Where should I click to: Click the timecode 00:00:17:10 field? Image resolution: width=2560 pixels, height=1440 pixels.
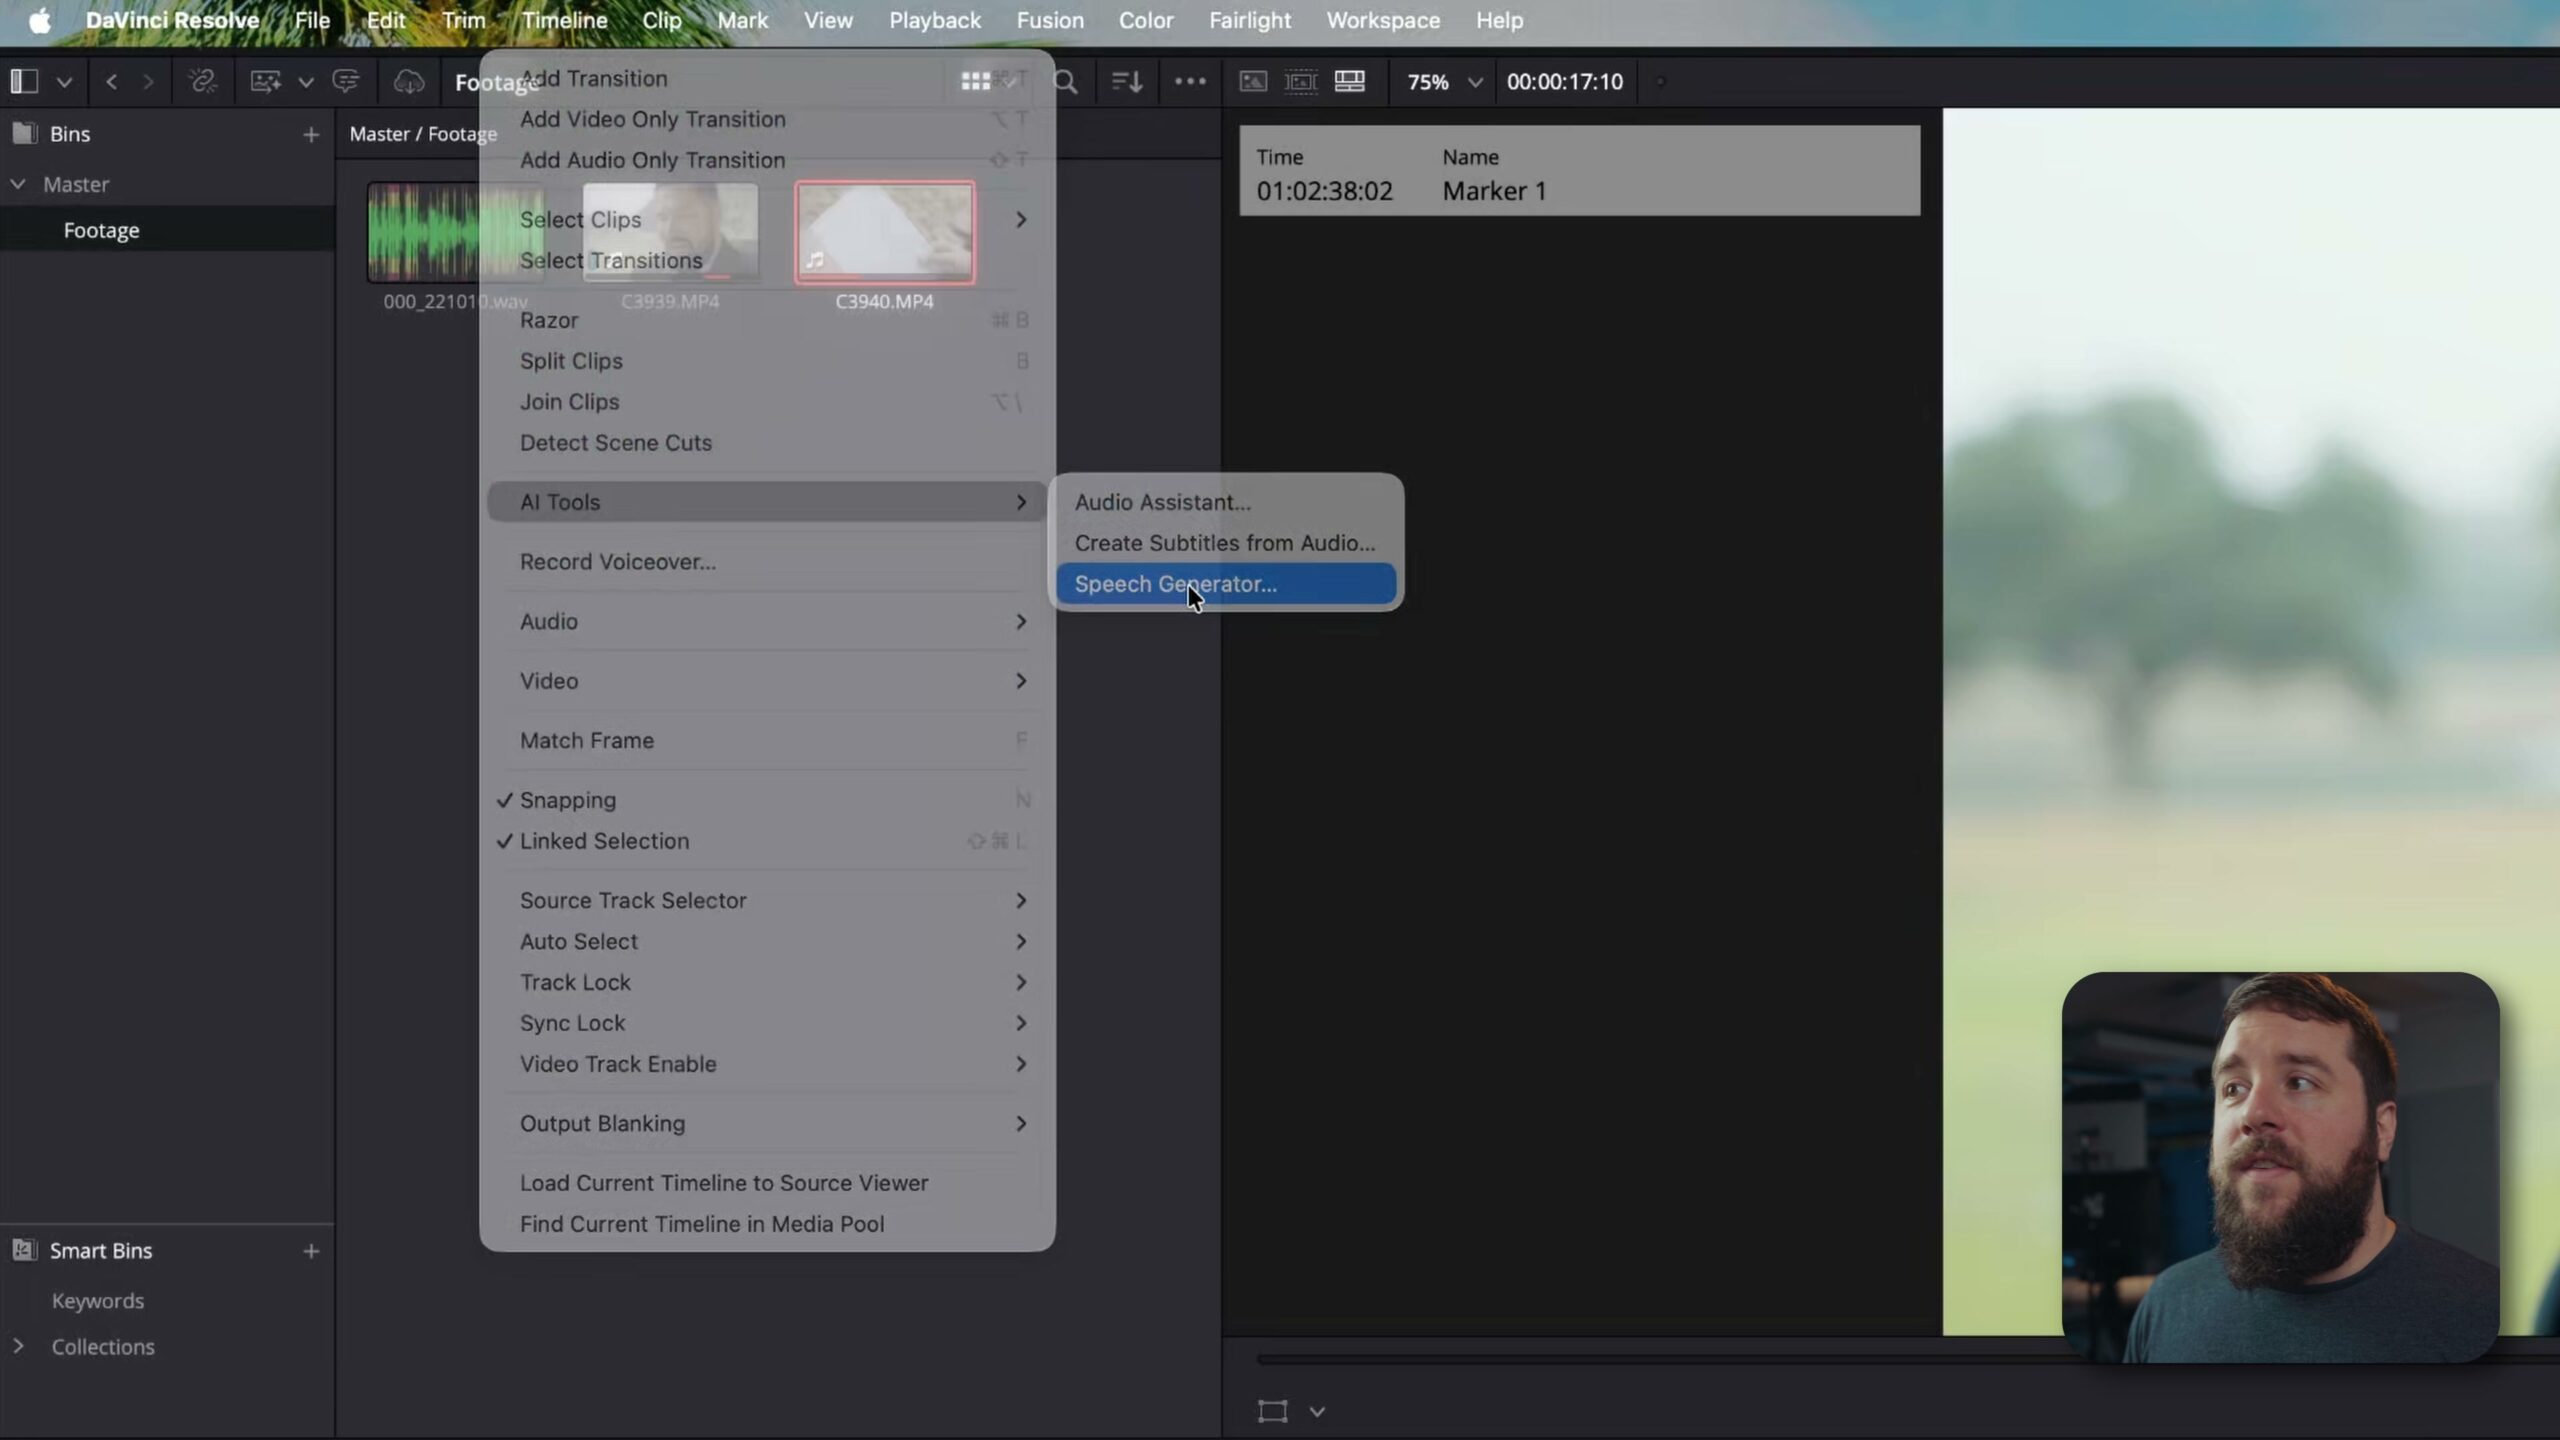click(x=1565, y=82)
